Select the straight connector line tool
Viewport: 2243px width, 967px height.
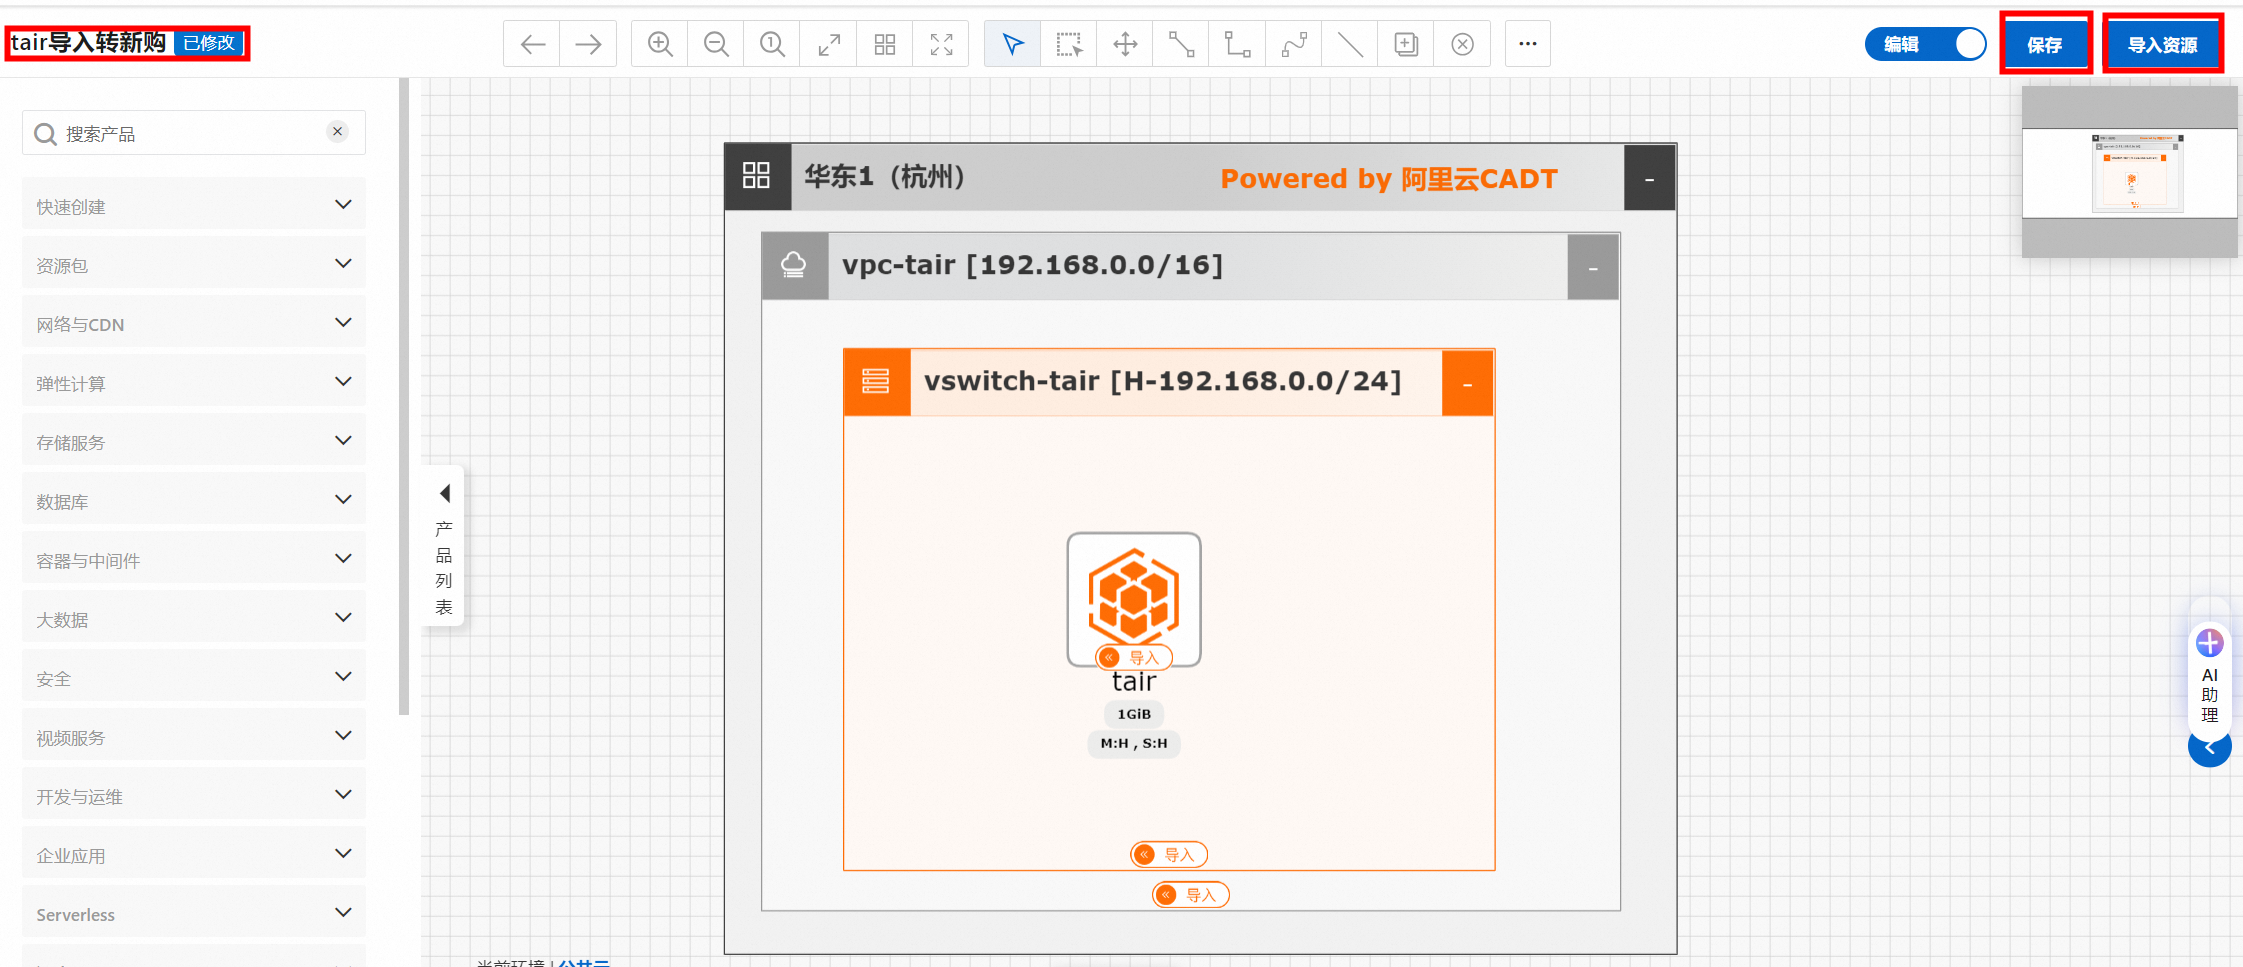coord(1182,44)
